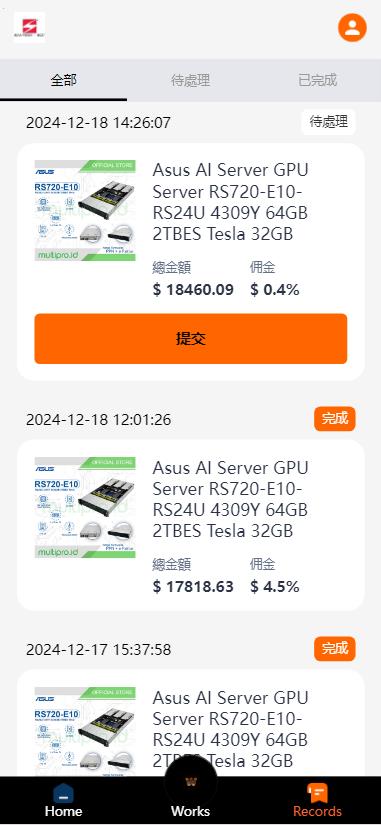
Task: Switch to the 已完成 tab
Action: (317, 81)
